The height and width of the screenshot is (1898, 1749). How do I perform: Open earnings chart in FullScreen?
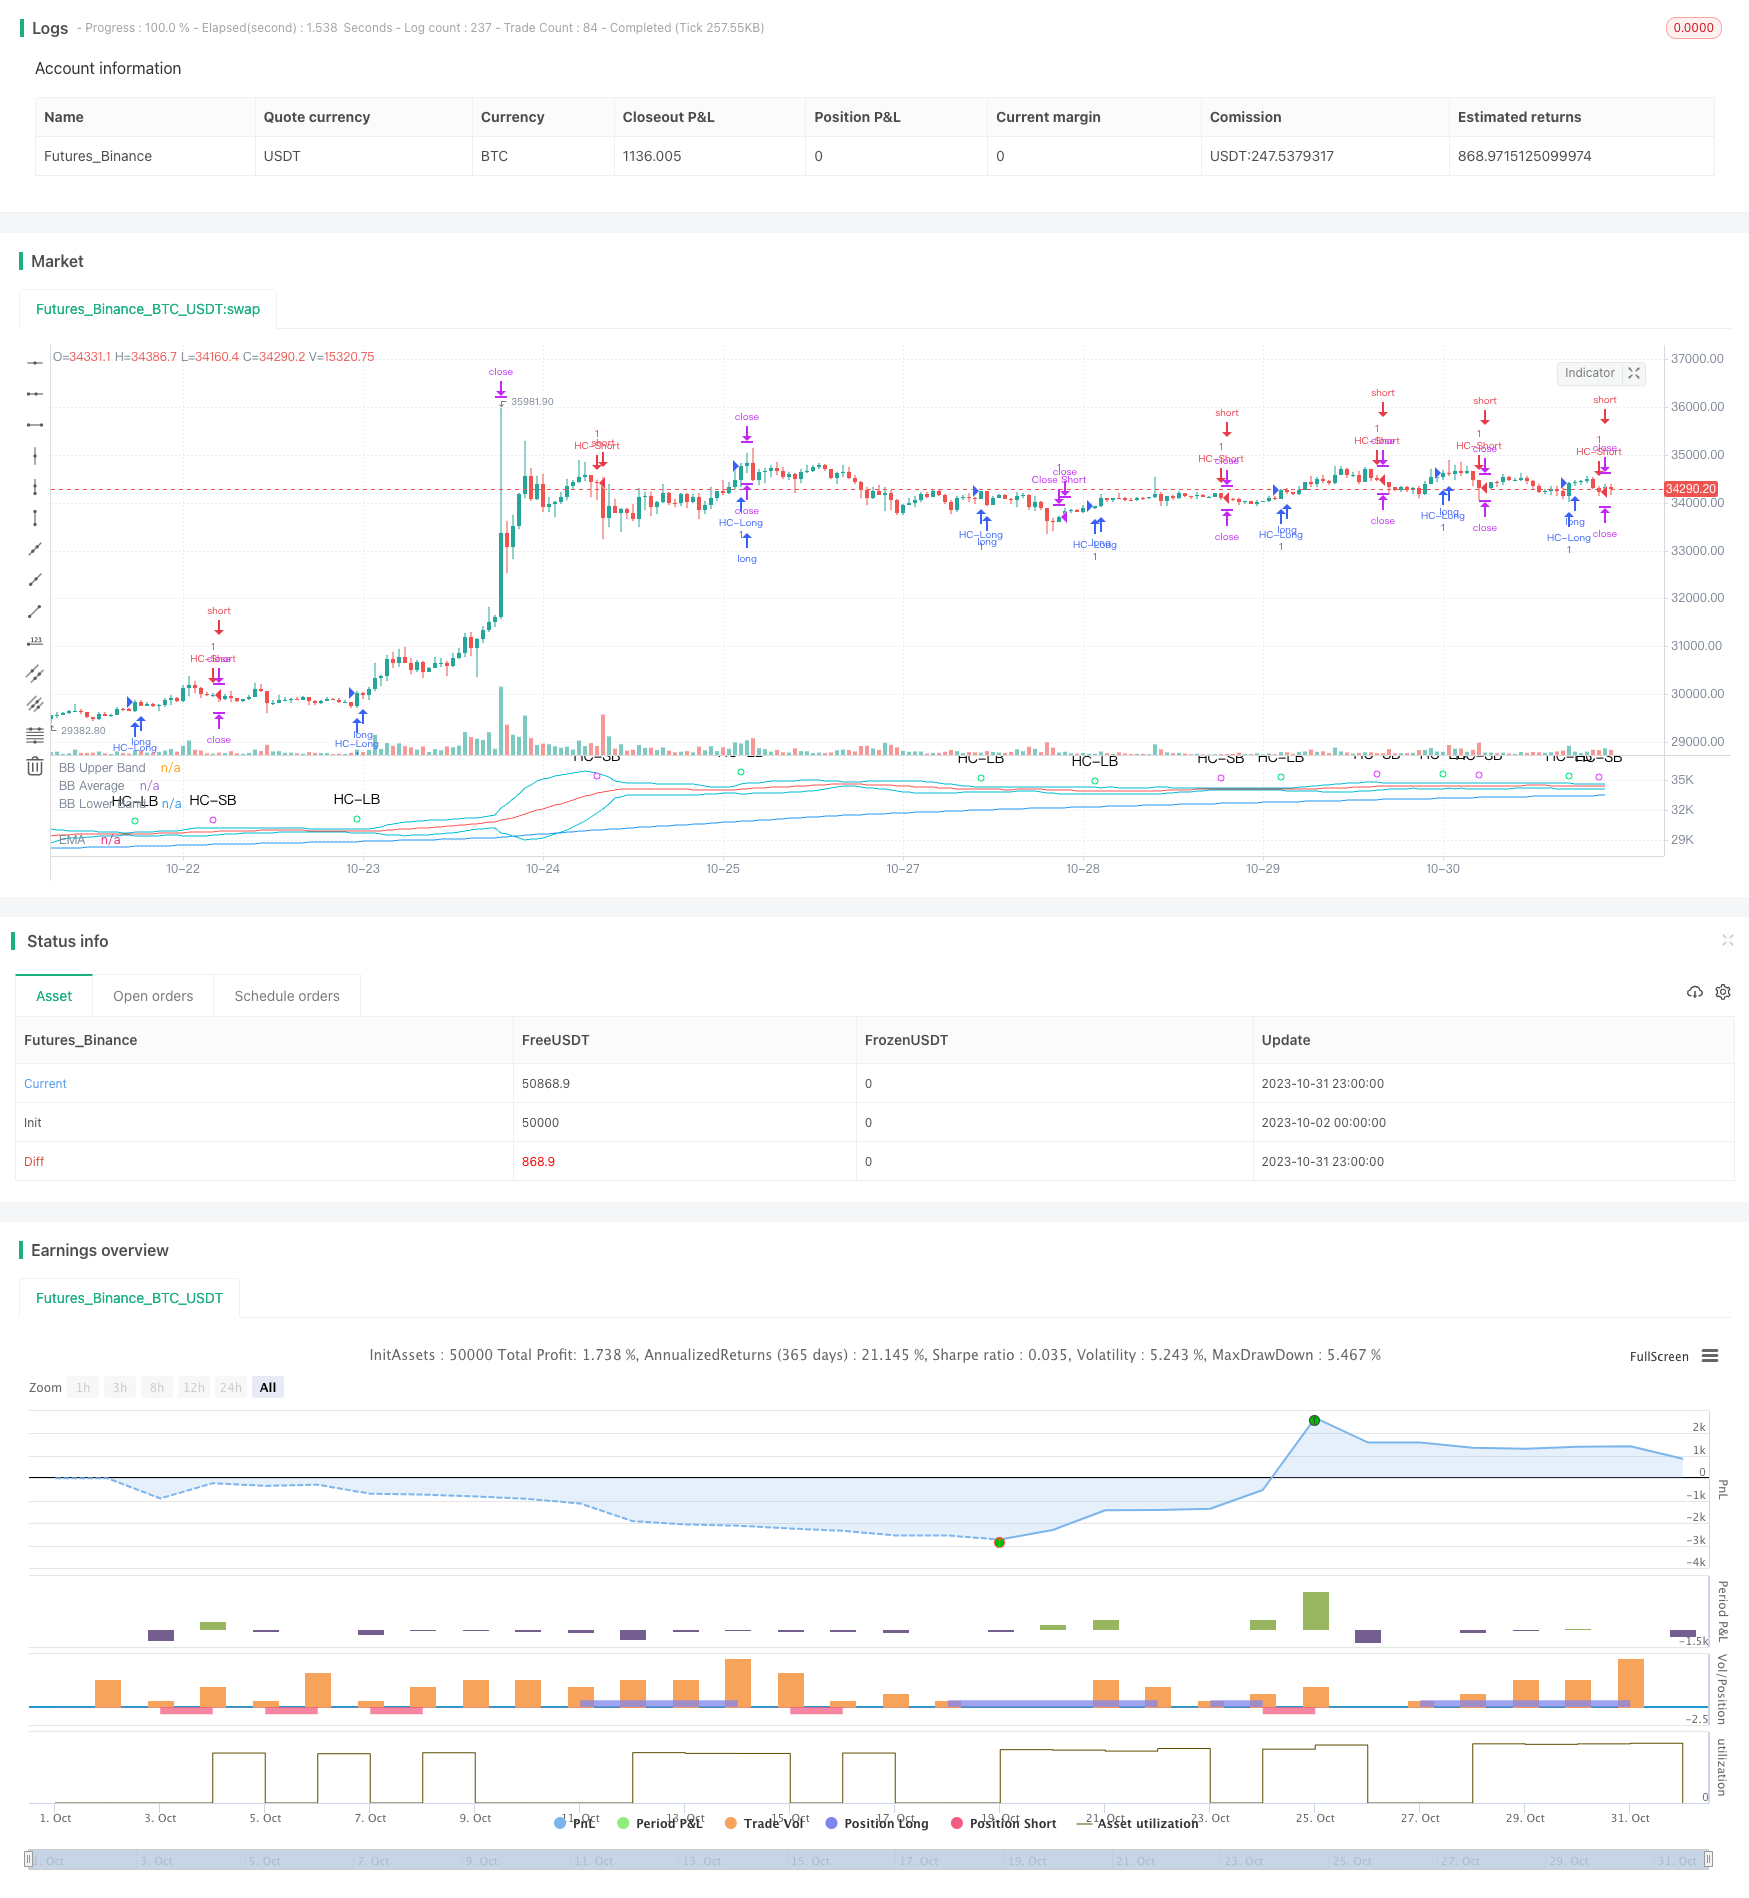[x=1659, y=1356]
